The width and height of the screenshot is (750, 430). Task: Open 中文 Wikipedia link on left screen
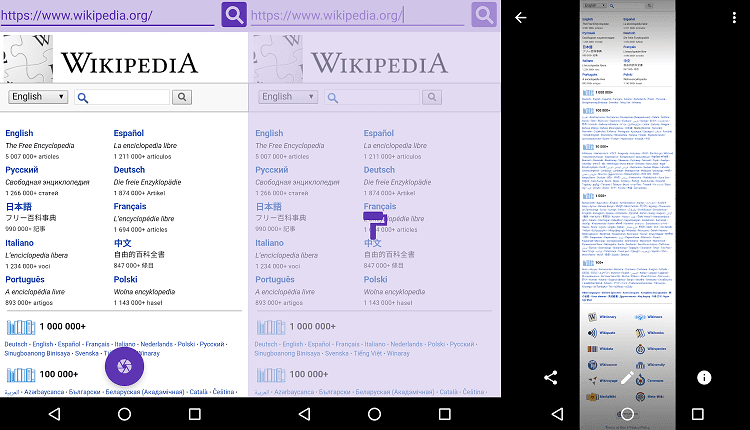coord(122,243)
